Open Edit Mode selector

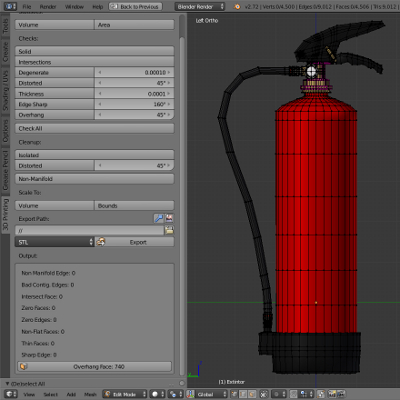125,394
